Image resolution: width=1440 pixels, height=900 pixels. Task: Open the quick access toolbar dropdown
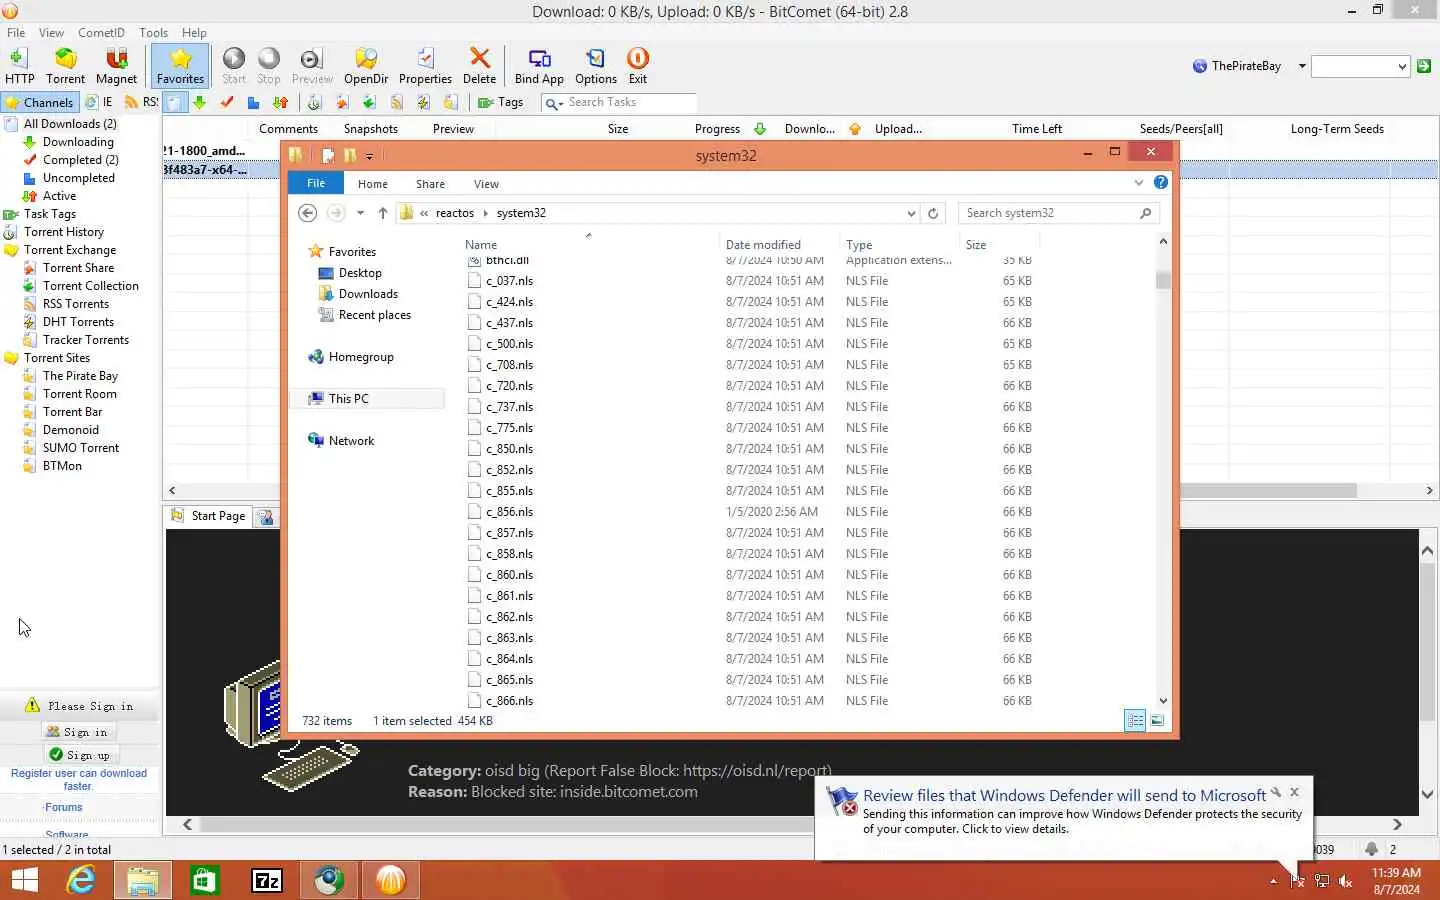[x=369, y=156]
